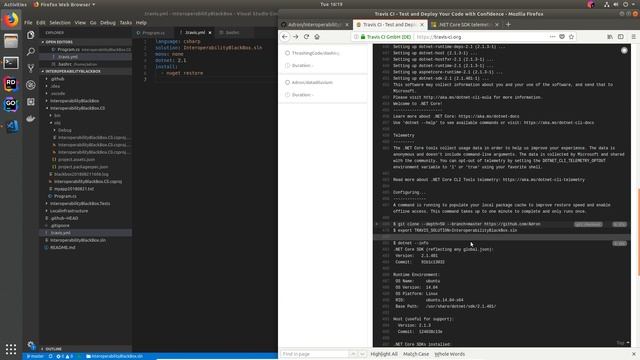The height and width of the screenshot is (360, 640).
Task: Switch to the Program.cs editor tab
Action: click(153, 33)
